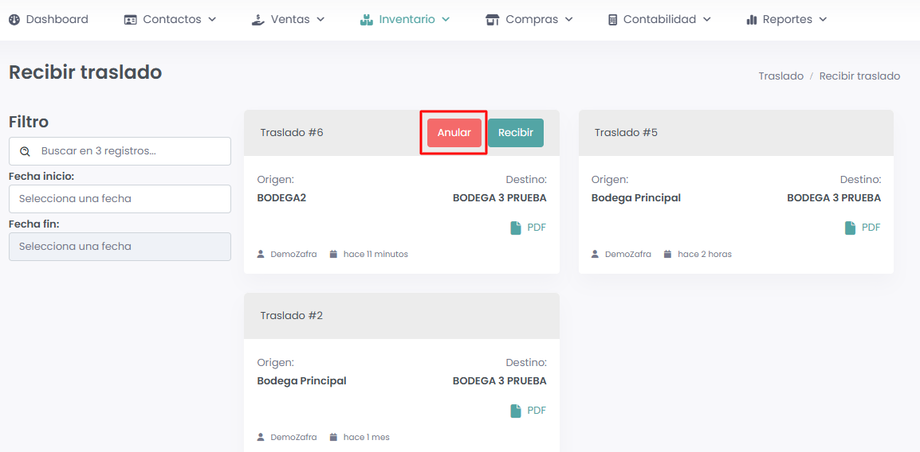
Task: Click the Compras store icon
Action: click(492, 20)
